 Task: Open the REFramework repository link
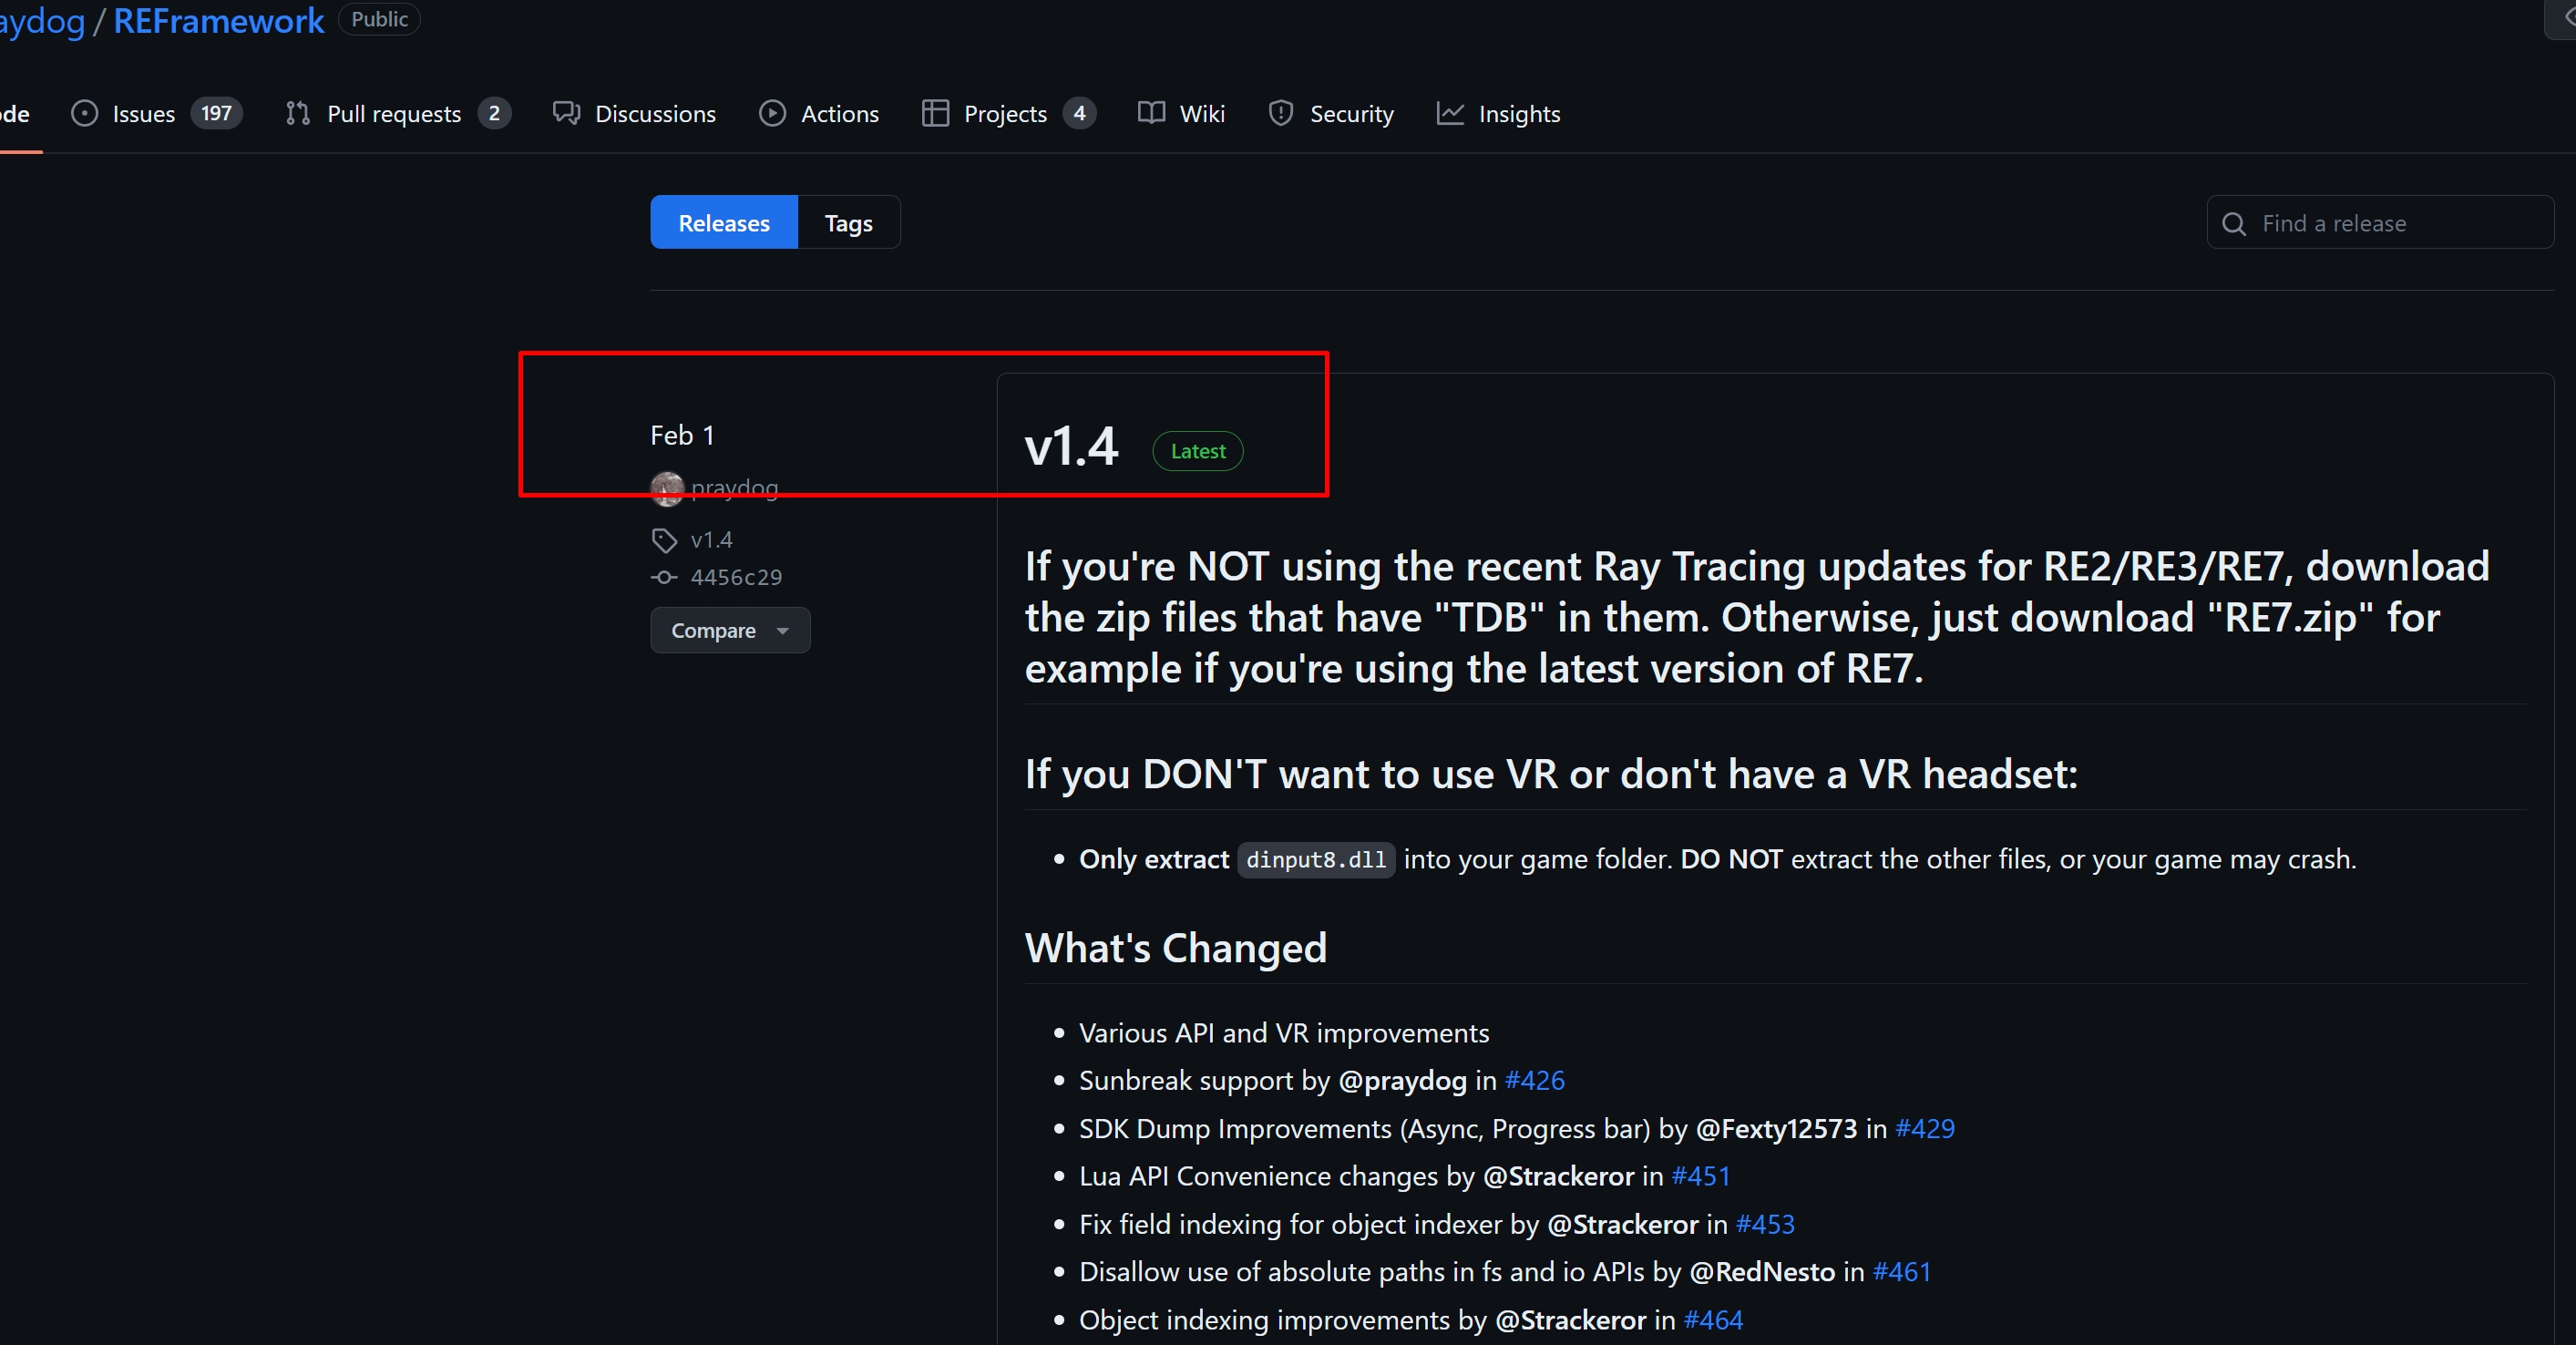click(219, 21)
